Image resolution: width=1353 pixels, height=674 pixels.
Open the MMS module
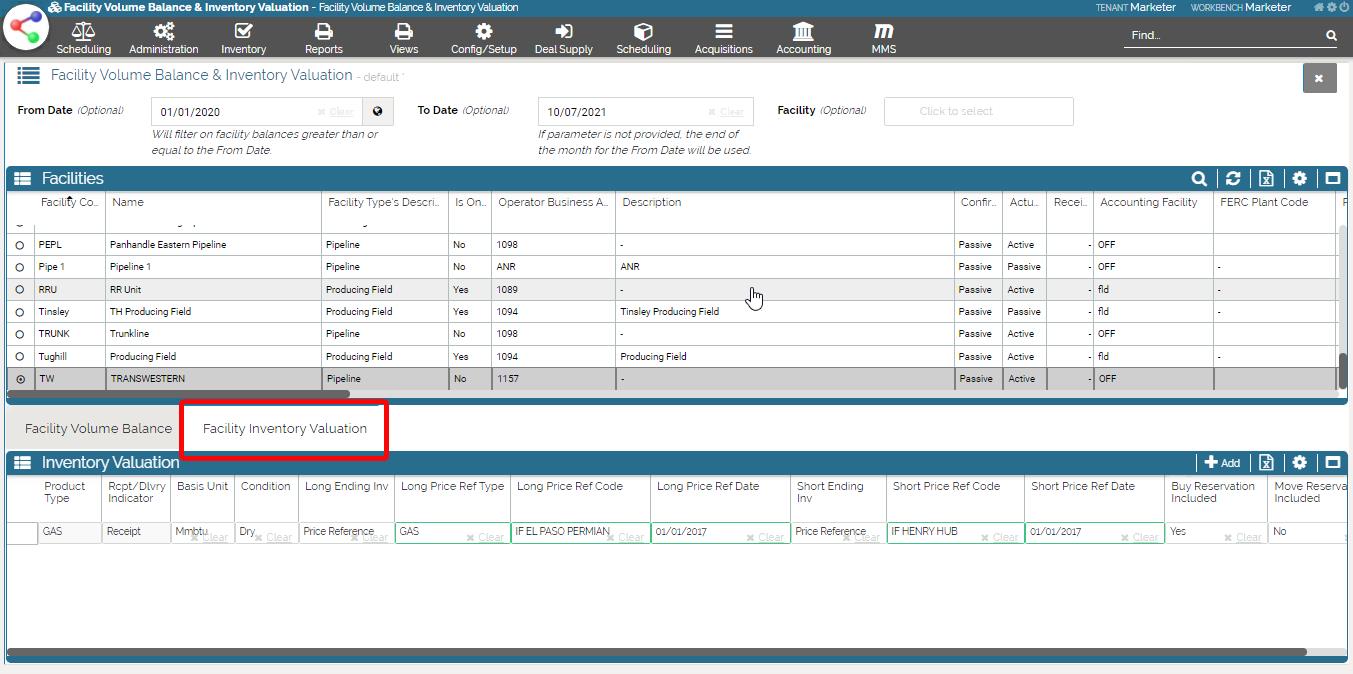point(883,39)
